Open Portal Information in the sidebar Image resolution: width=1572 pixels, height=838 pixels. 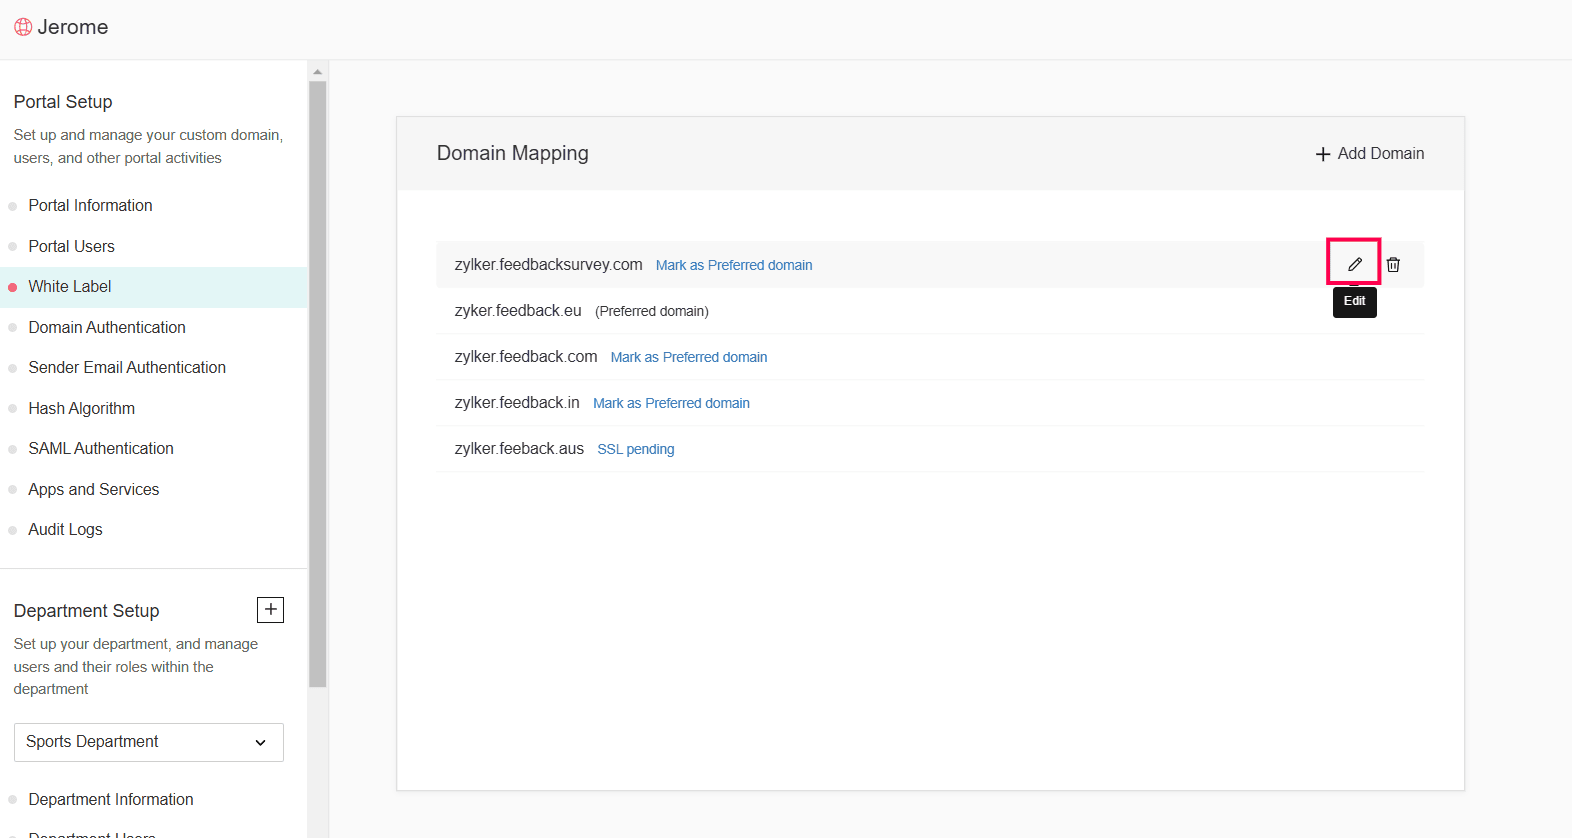click(90, 205)
